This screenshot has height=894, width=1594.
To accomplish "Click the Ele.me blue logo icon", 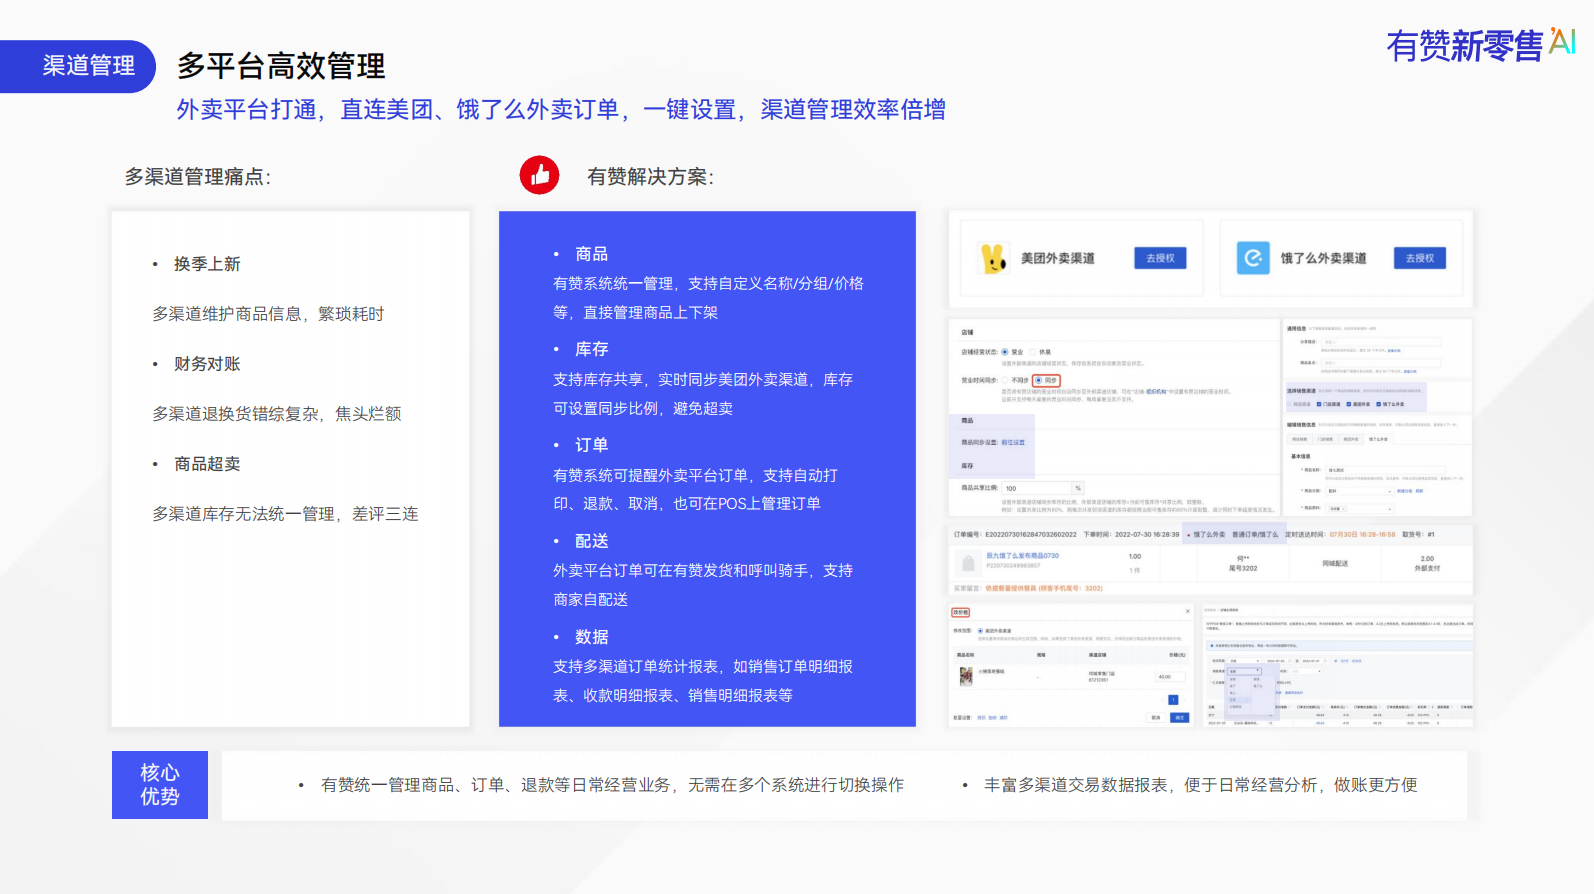I will pyautogui.click(x=1252, y=258).
